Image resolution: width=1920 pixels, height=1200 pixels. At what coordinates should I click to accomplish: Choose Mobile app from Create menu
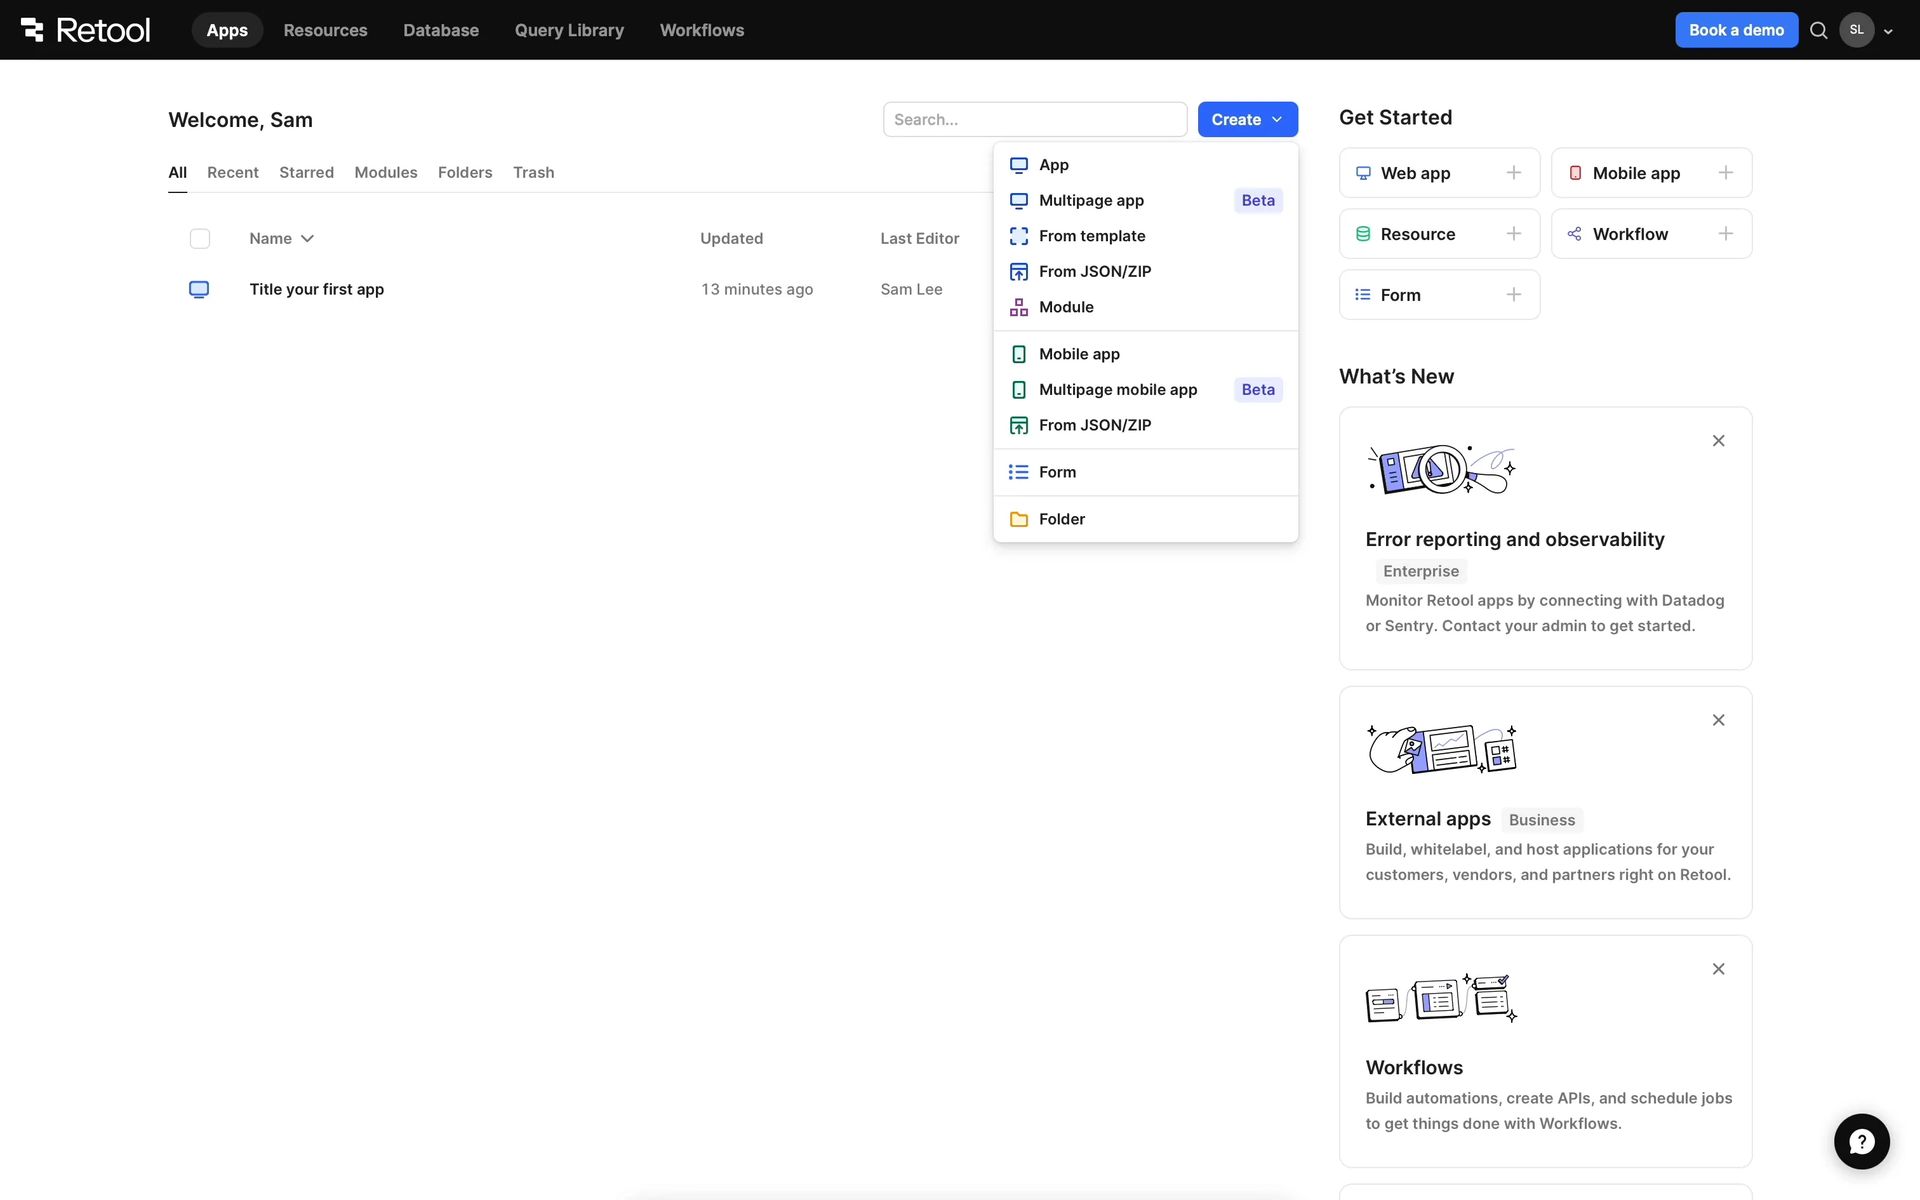[1145, 354]
